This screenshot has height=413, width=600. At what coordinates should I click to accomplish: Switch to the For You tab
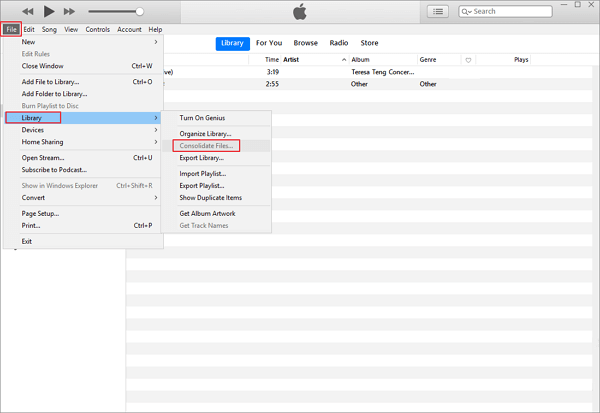[269, 43]
